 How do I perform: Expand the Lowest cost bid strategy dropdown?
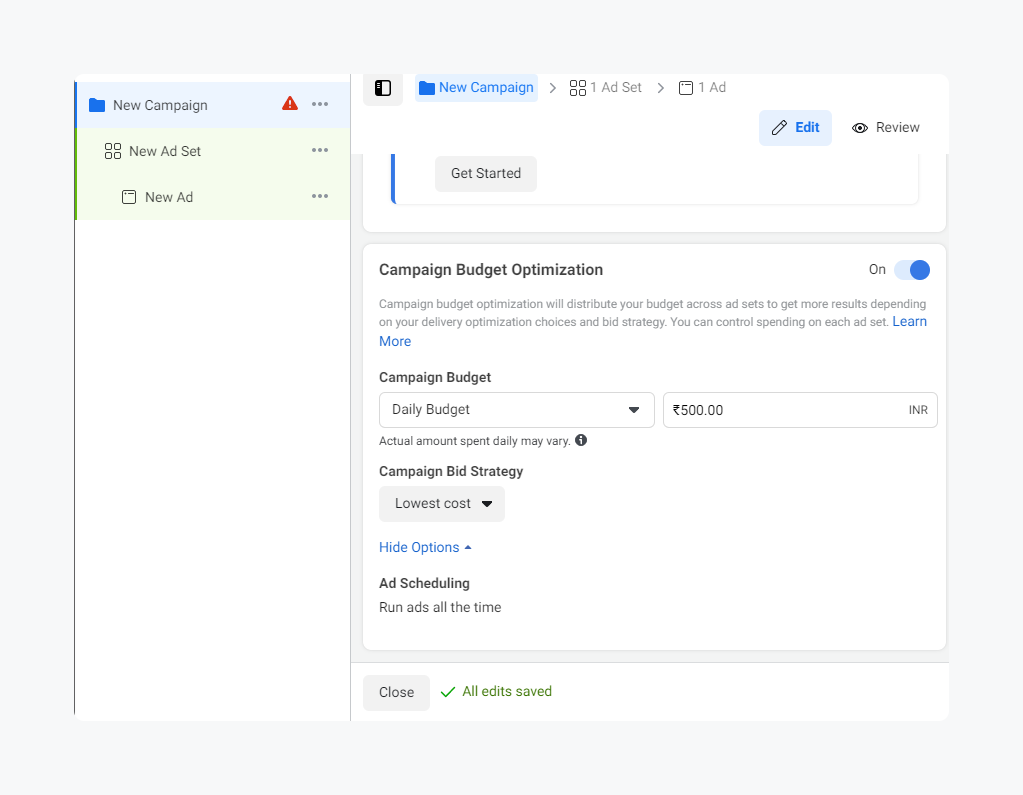[442, 504]
